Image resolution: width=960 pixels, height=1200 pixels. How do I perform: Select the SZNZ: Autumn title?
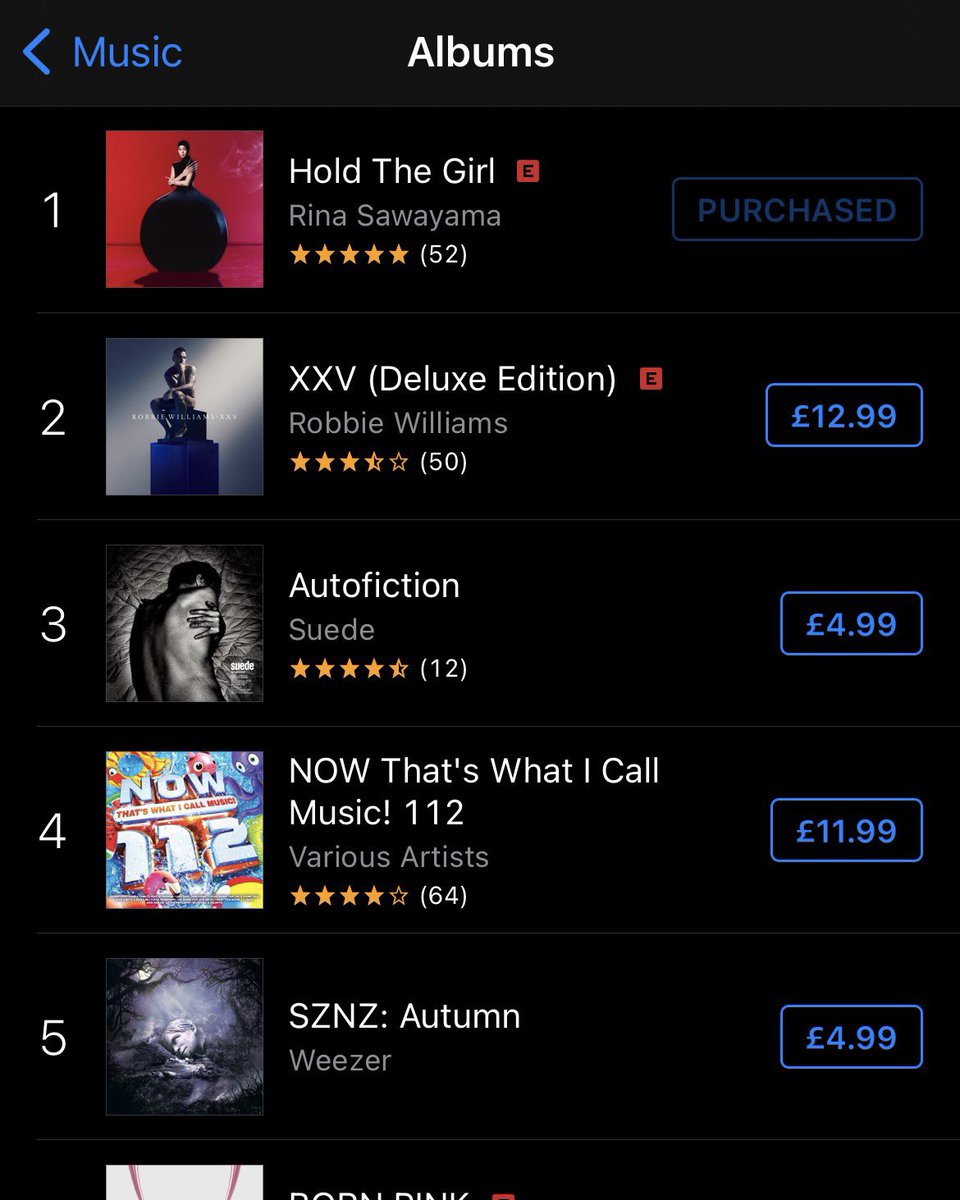405,1016
